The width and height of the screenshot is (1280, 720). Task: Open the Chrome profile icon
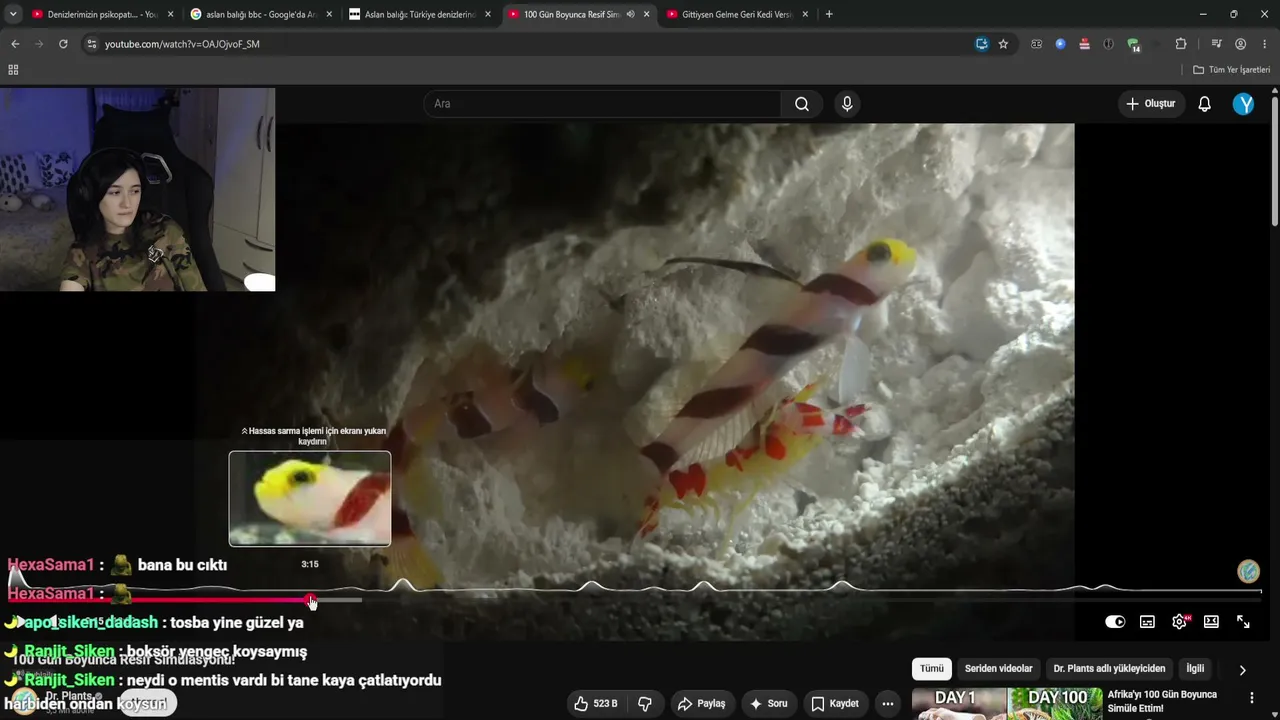coord(1240,44)
